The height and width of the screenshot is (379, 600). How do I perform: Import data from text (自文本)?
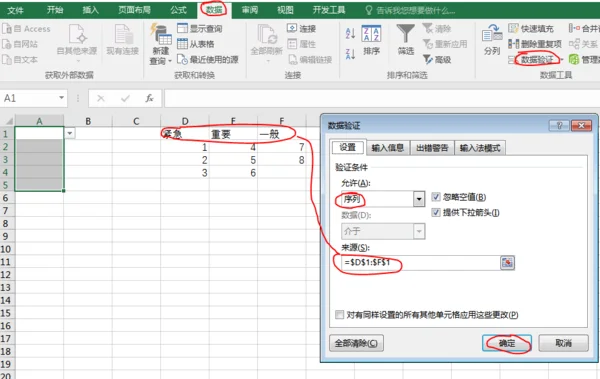tap(20, 59)
